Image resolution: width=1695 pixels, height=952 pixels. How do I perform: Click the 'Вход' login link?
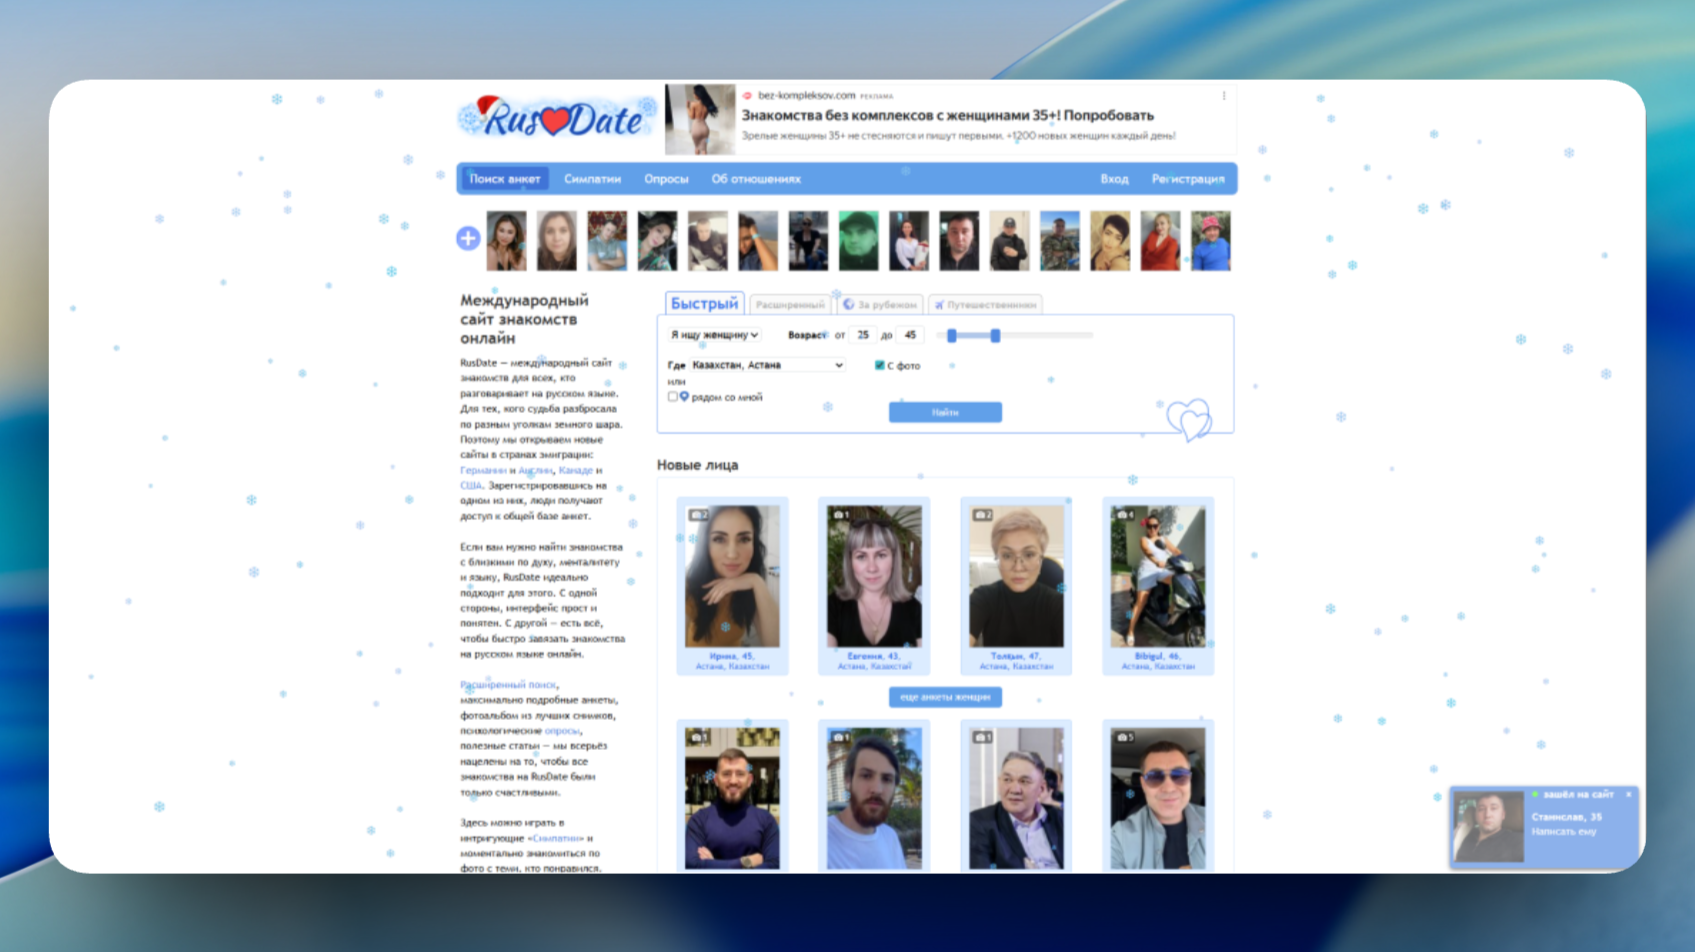(1114, 179)
